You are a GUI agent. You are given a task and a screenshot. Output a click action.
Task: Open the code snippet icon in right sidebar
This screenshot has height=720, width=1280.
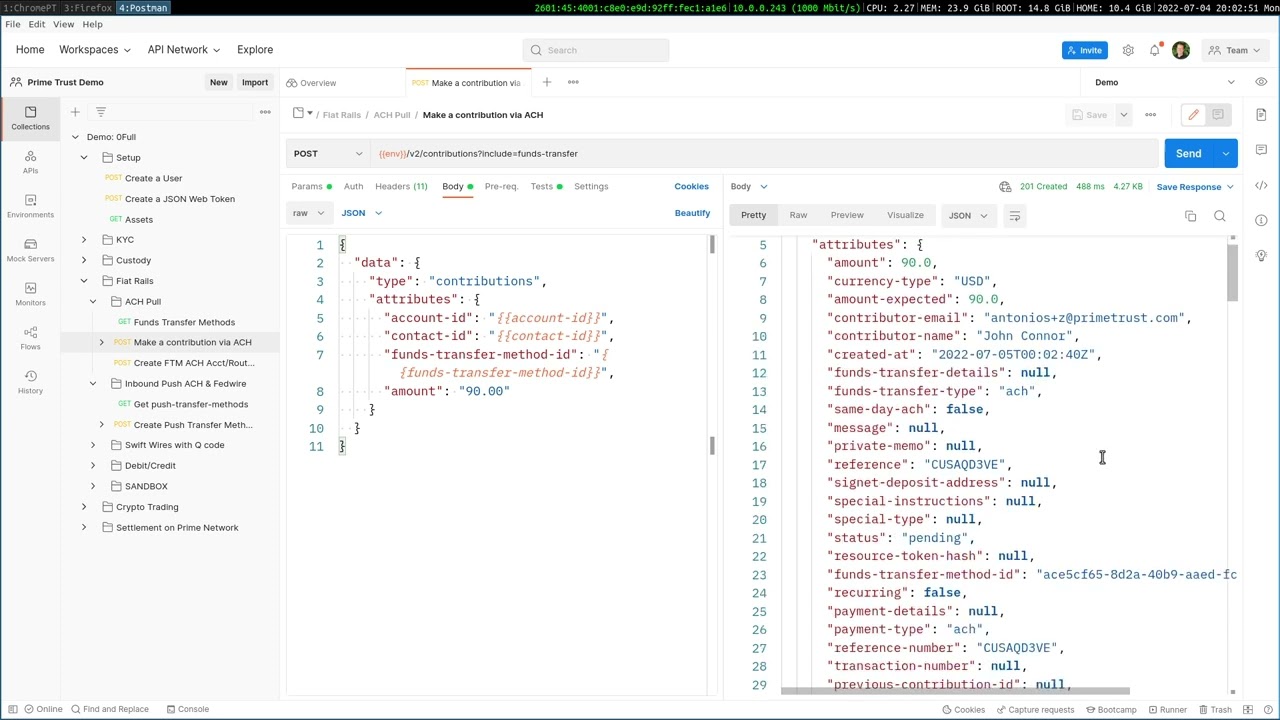tap(1261, 185)
